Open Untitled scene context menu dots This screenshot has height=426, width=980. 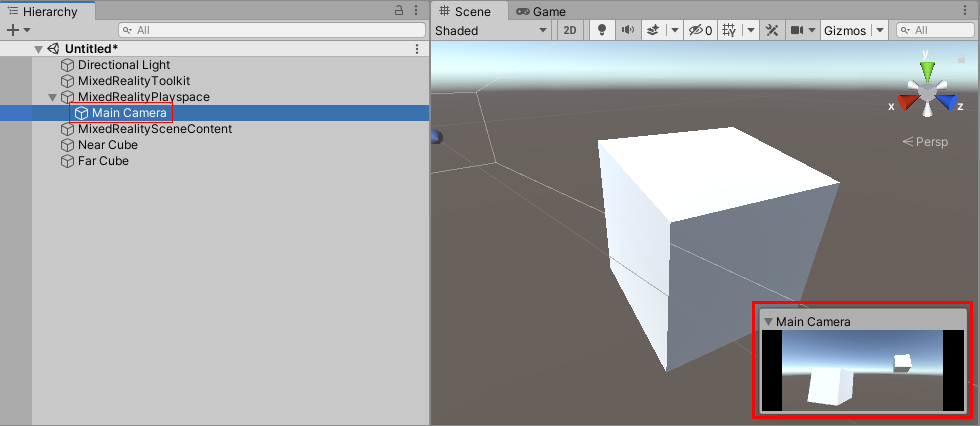(417, 49)
